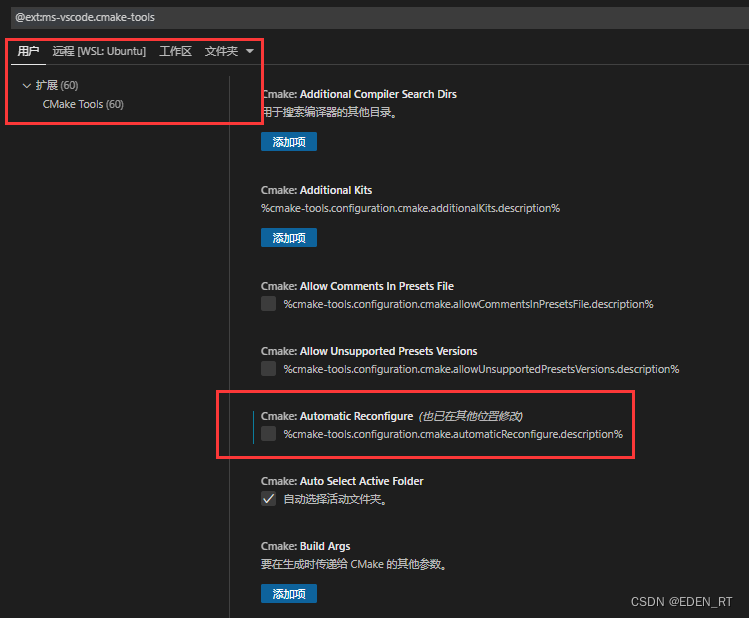
Task: Click the Cmake: Auto Select Active Folder title
Action: (342, 481)
